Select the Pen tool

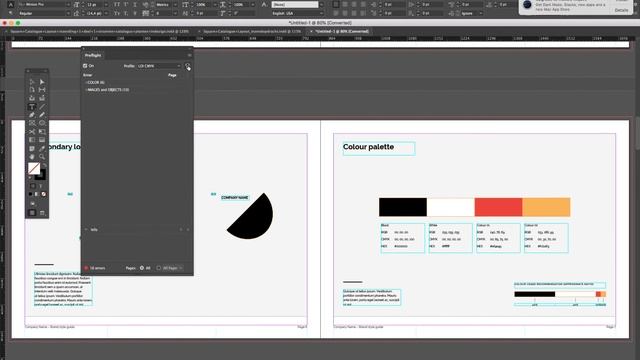[32, 115]
